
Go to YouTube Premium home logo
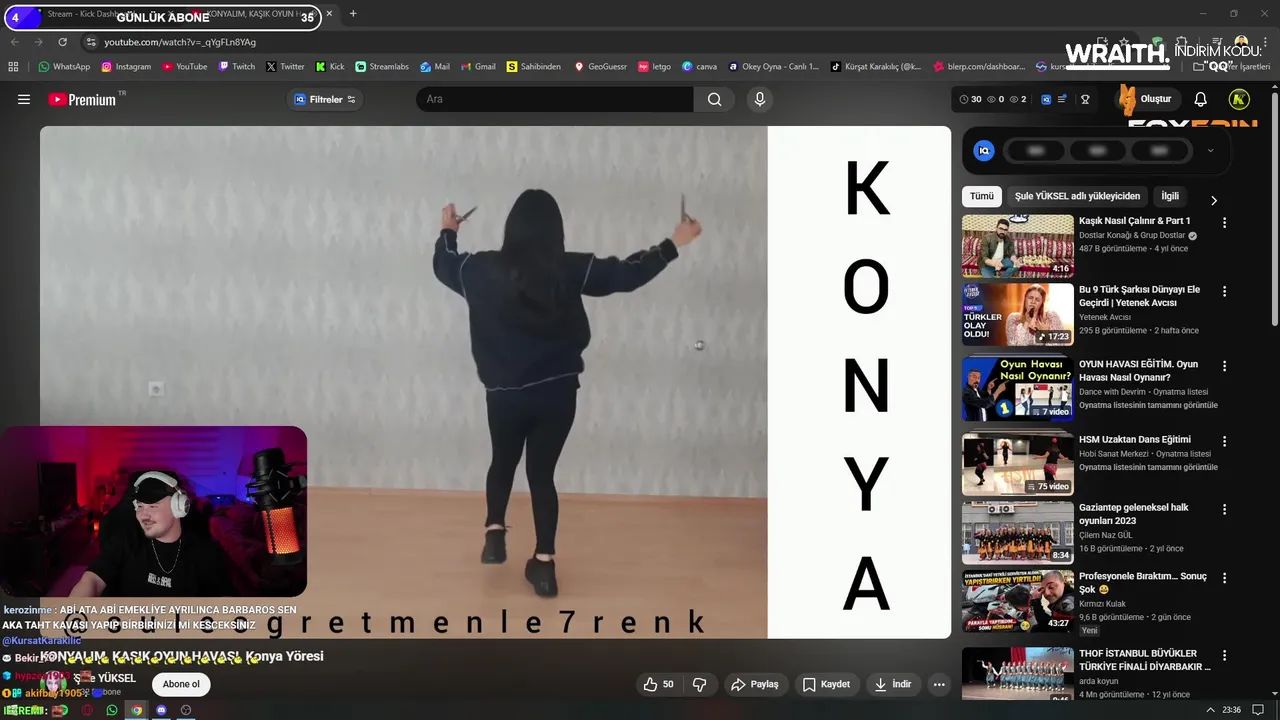click(82, 99)
